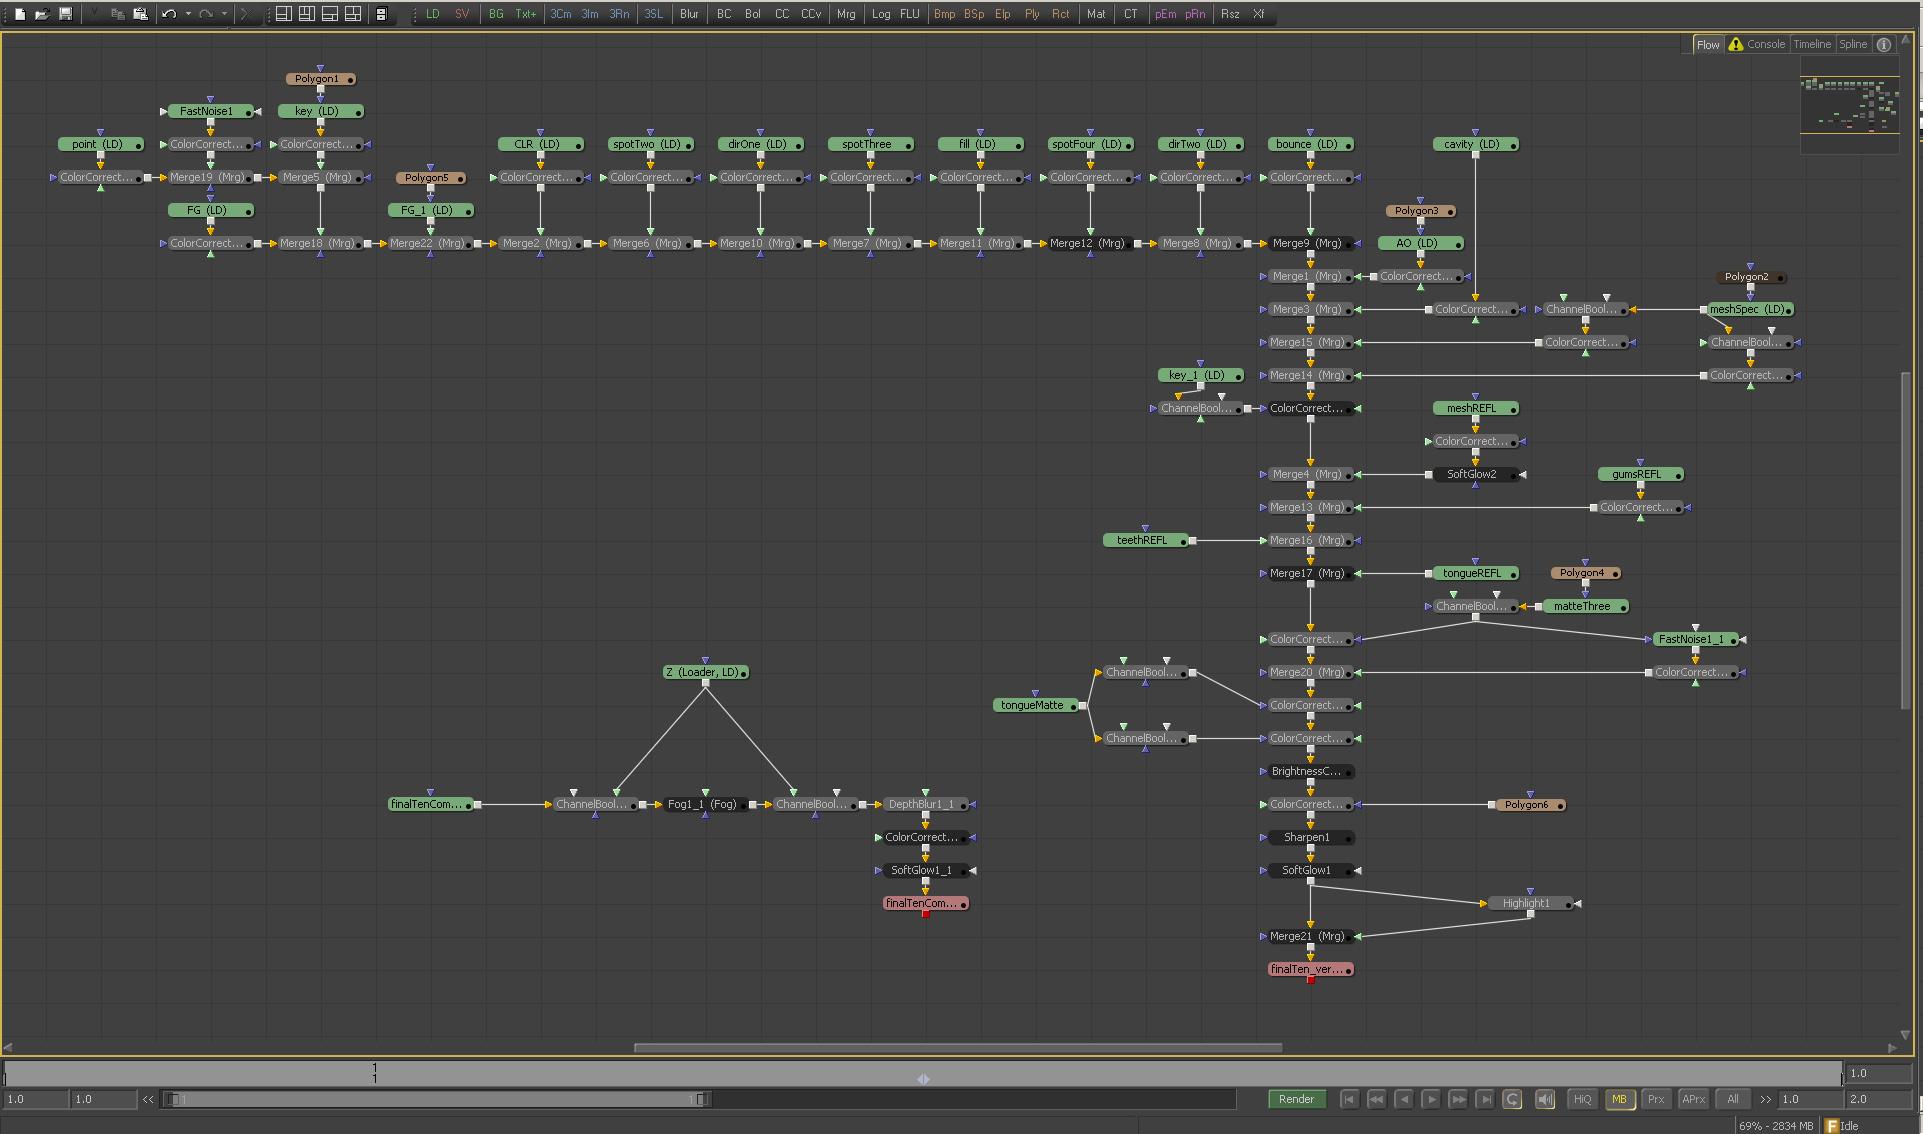
Task: Select the Fog1_1 (Fog) node
Action: 705,804
